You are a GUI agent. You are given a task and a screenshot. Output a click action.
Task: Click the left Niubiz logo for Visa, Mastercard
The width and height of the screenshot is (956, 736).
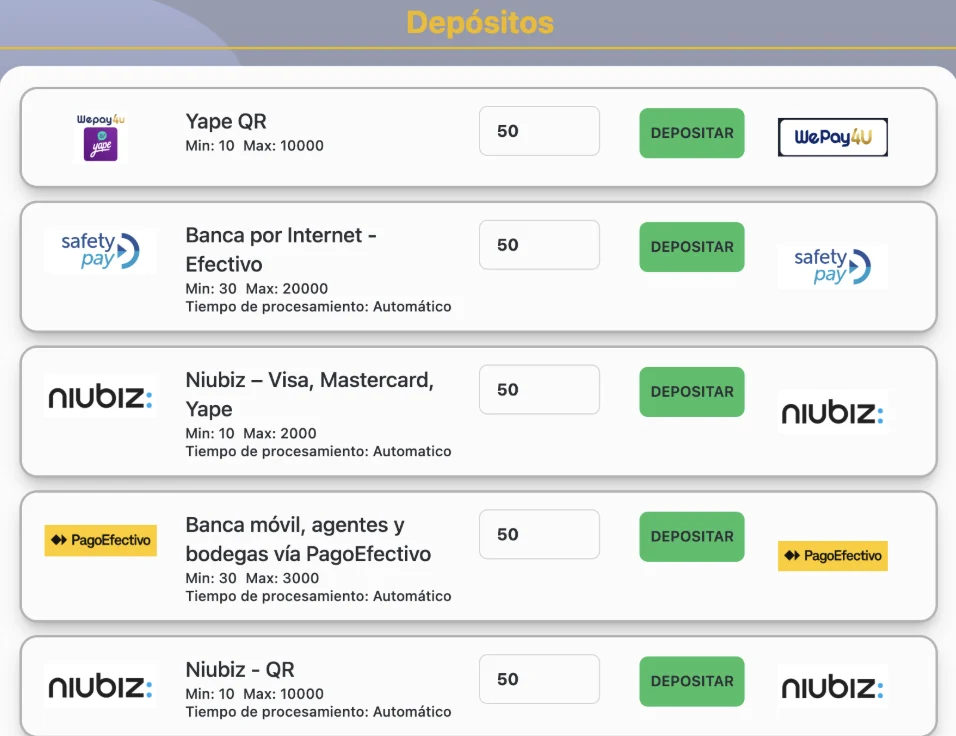101,396
